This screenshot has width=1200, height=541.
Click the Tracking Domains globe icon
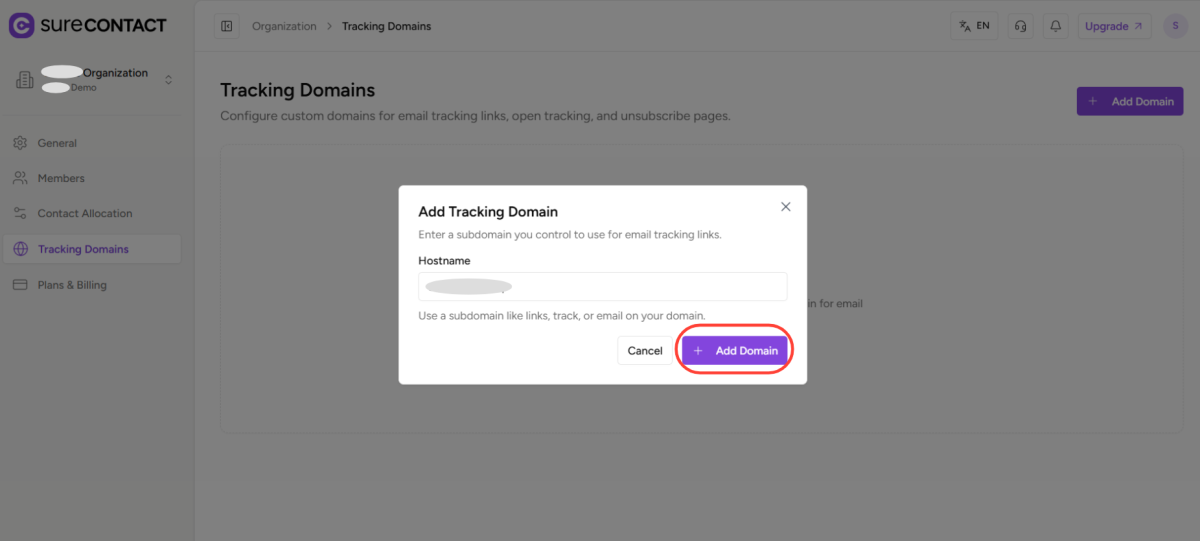21,249
